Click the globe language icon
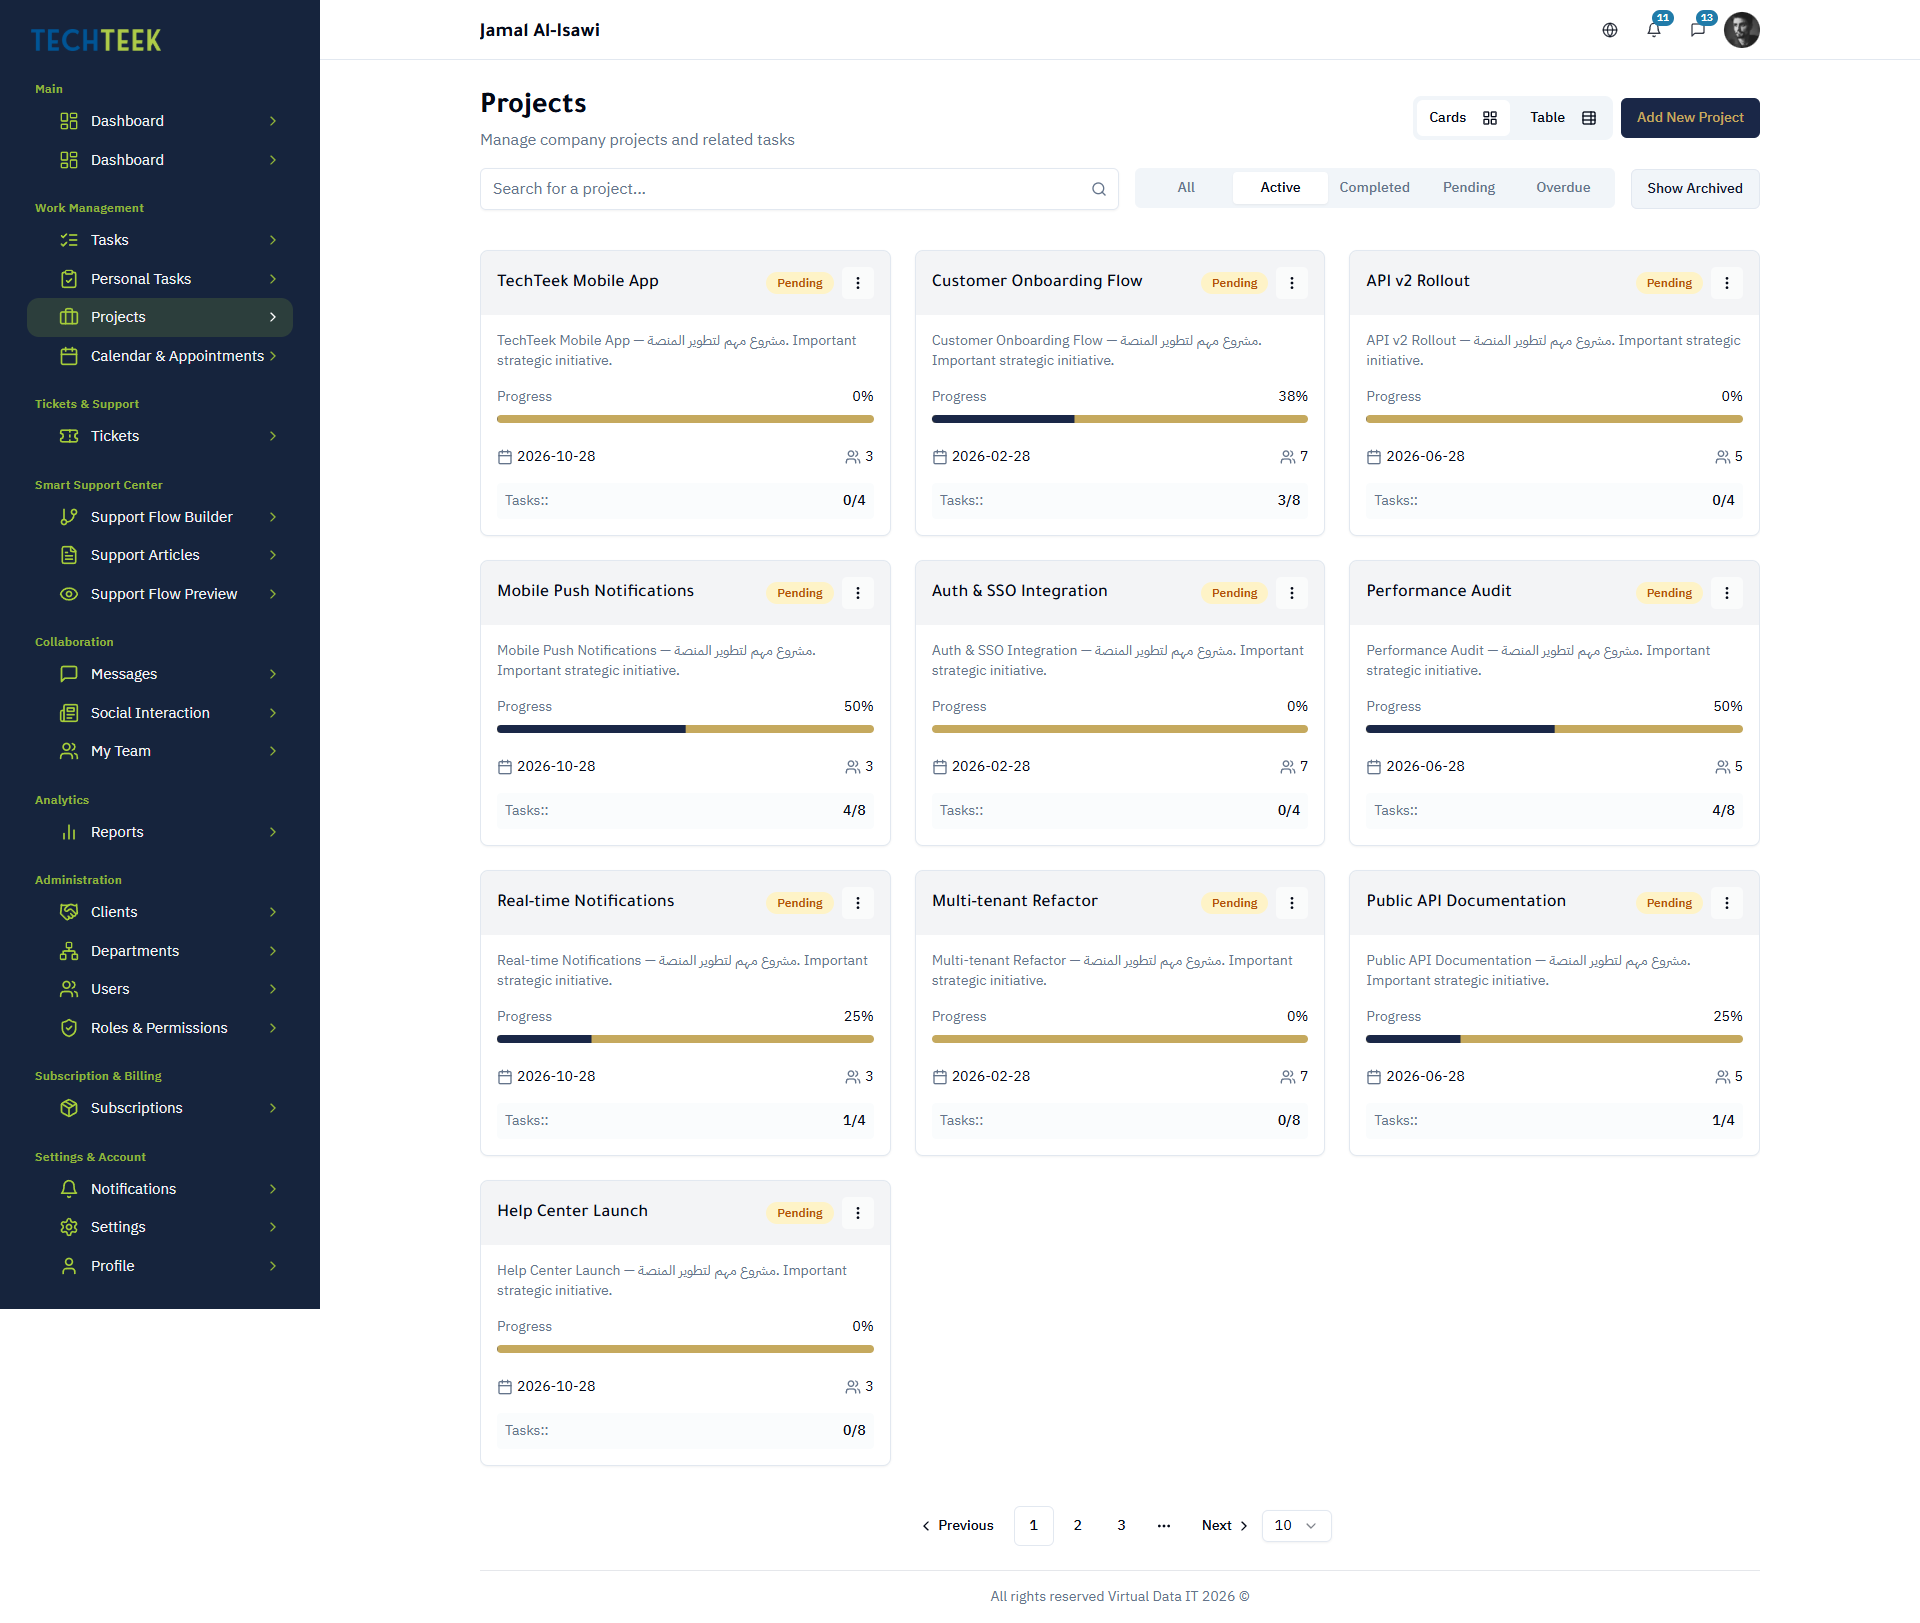 pyautogui.click(x=1610, y=30)
